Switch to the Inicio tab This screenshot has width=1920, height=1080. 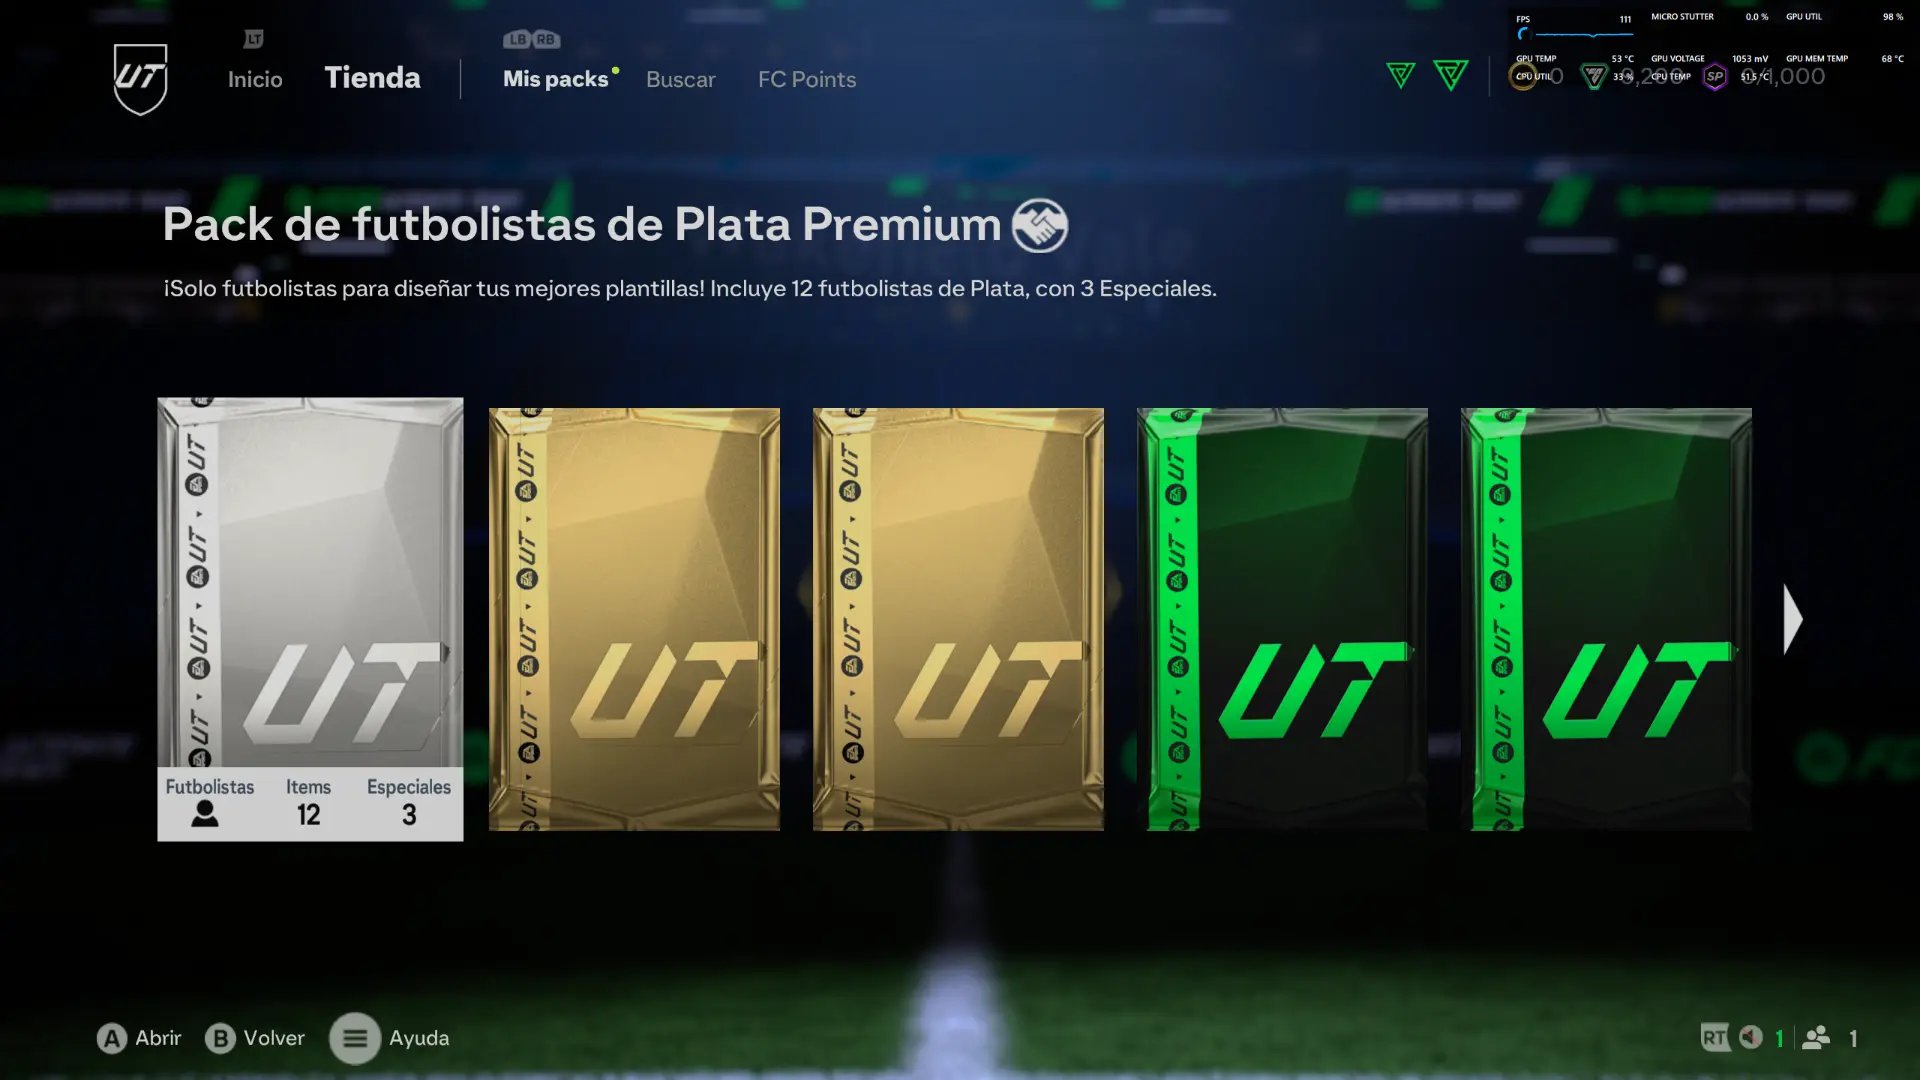tap(255, 80)
